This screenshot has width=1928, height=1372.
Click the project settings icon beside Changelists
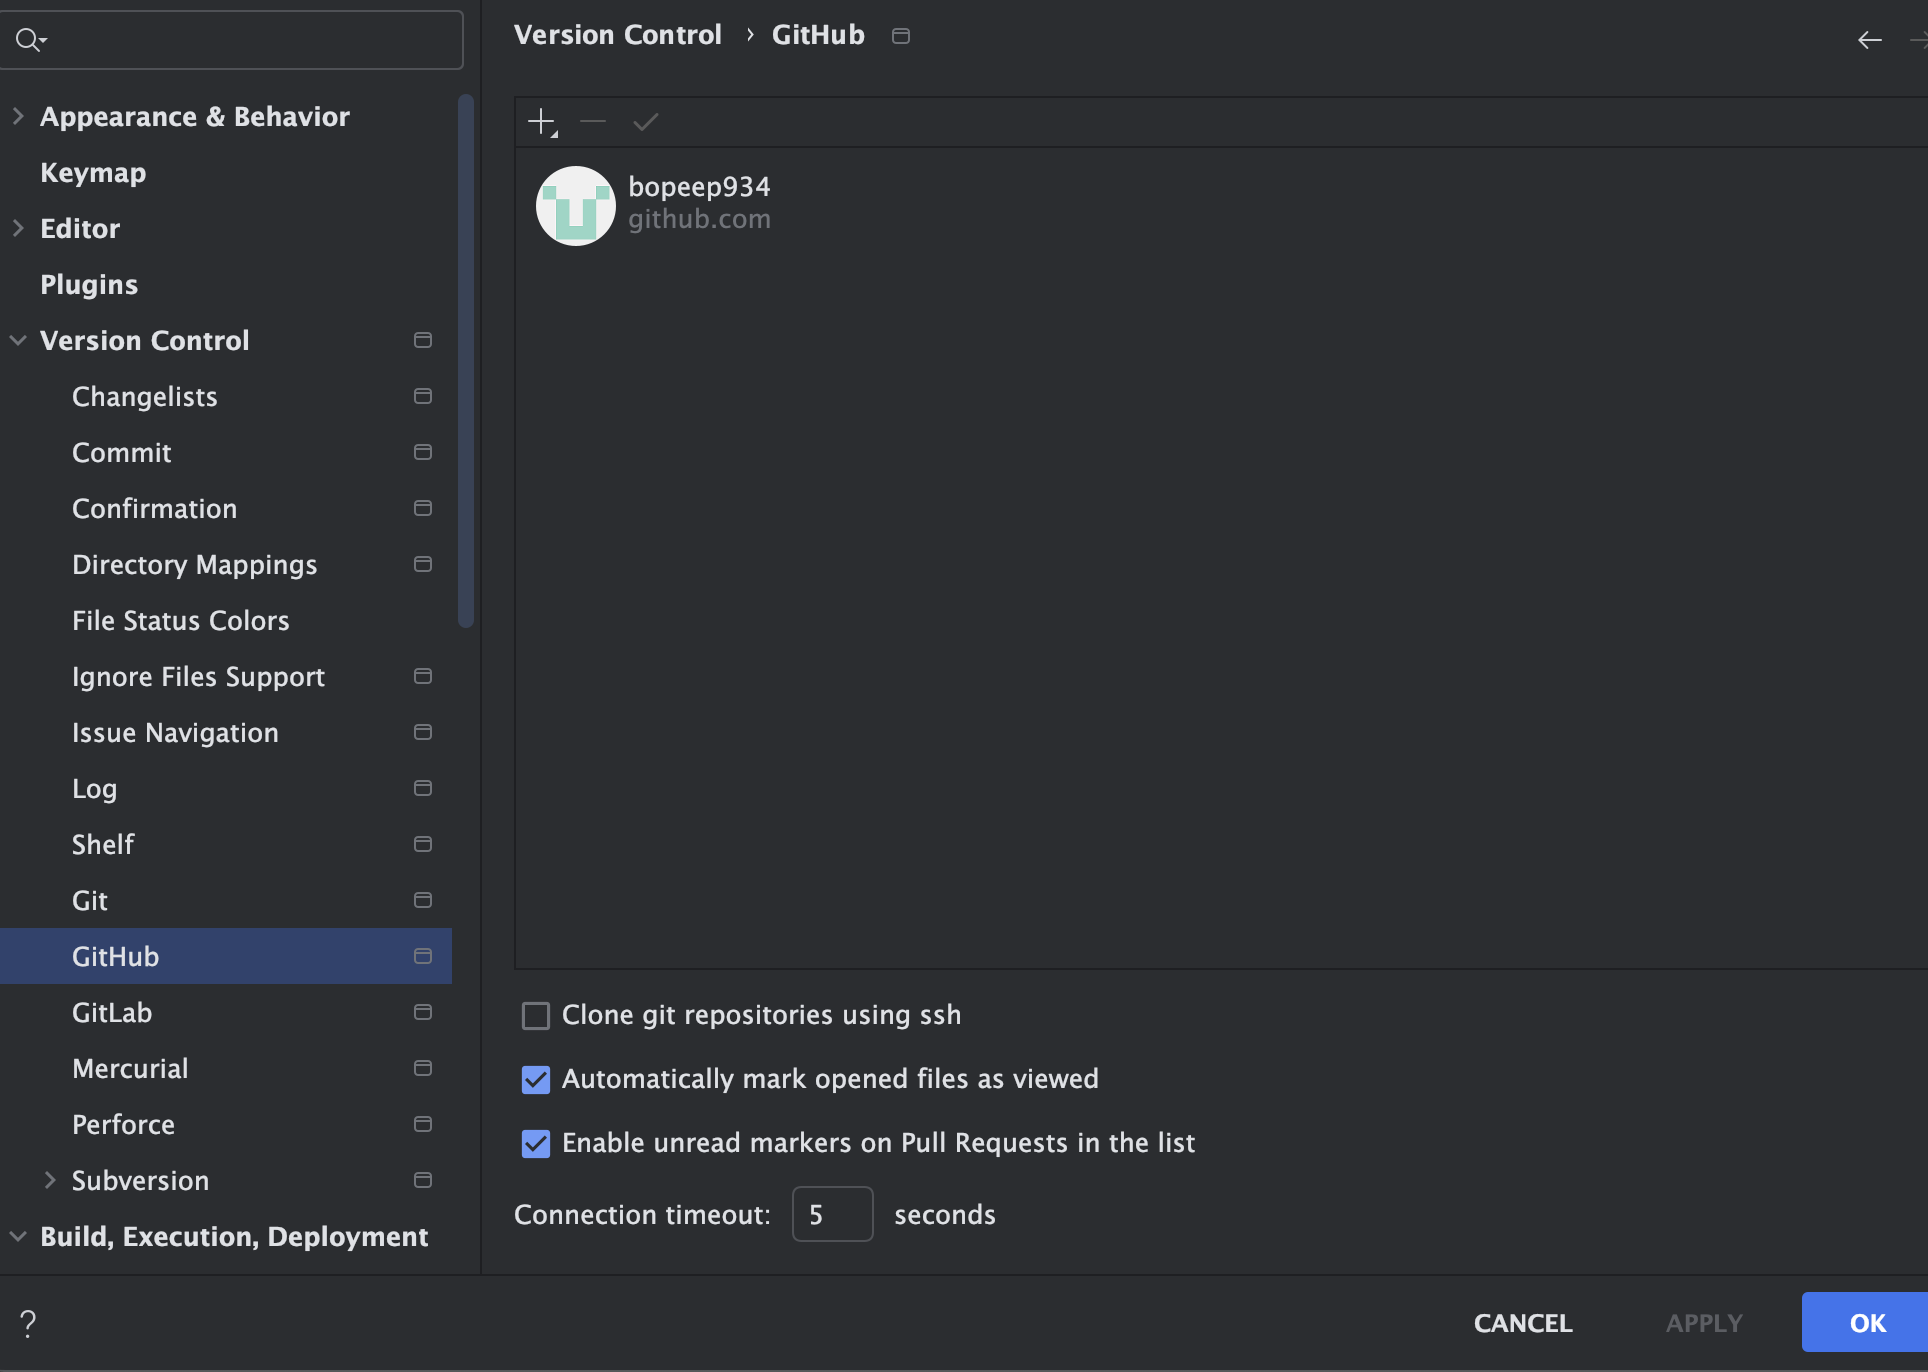[423, 396]
